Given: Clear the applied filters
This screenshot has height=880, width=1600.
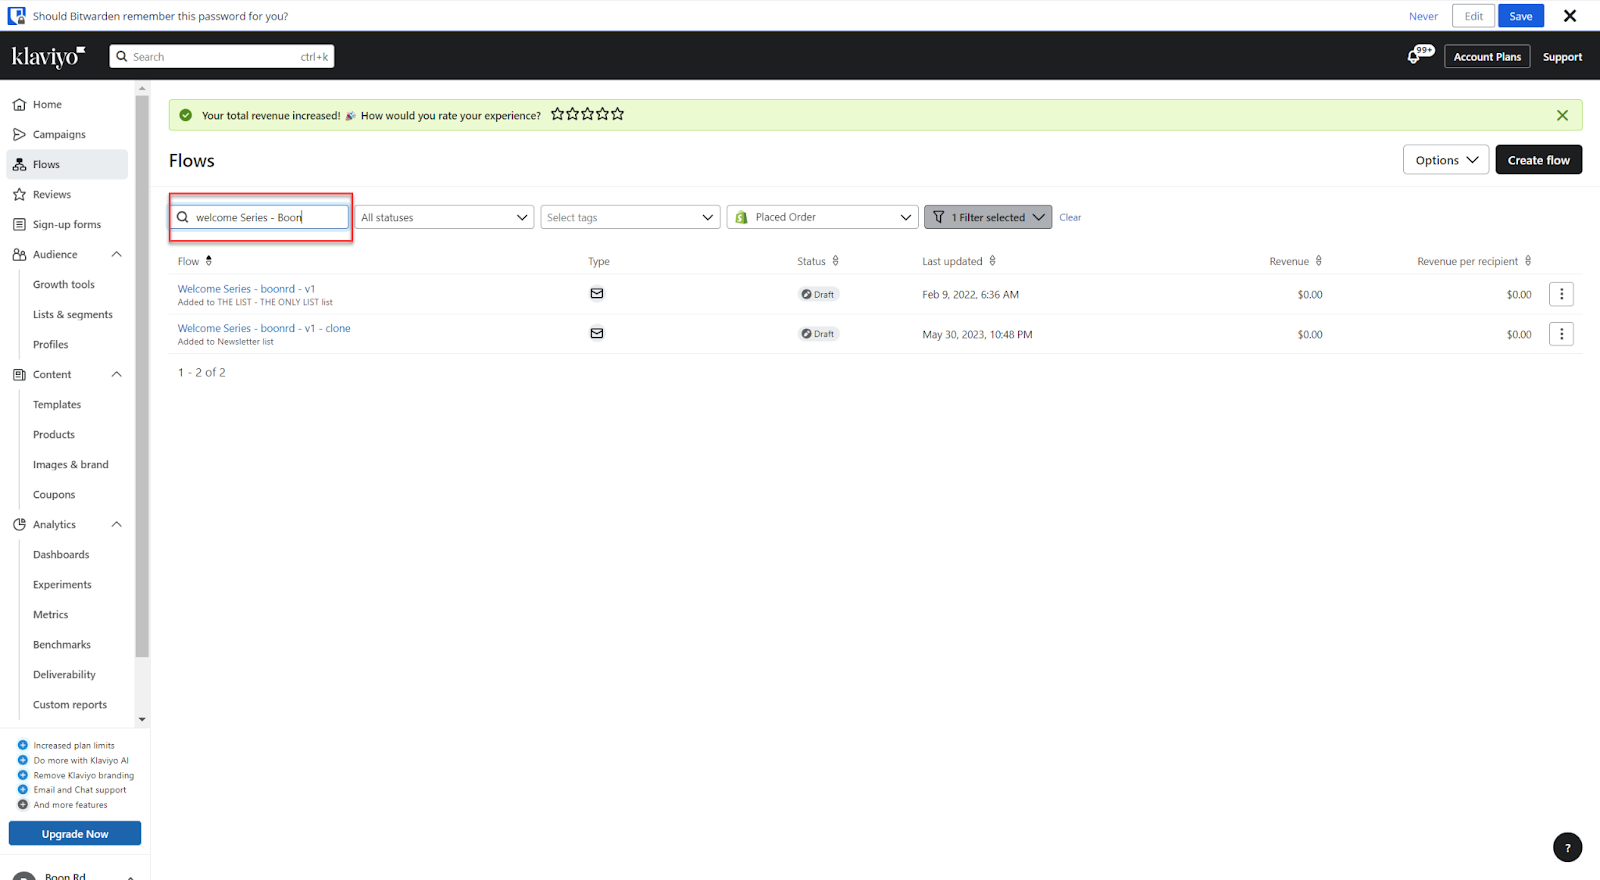Looking at the screenshot, I should 1070,217.
